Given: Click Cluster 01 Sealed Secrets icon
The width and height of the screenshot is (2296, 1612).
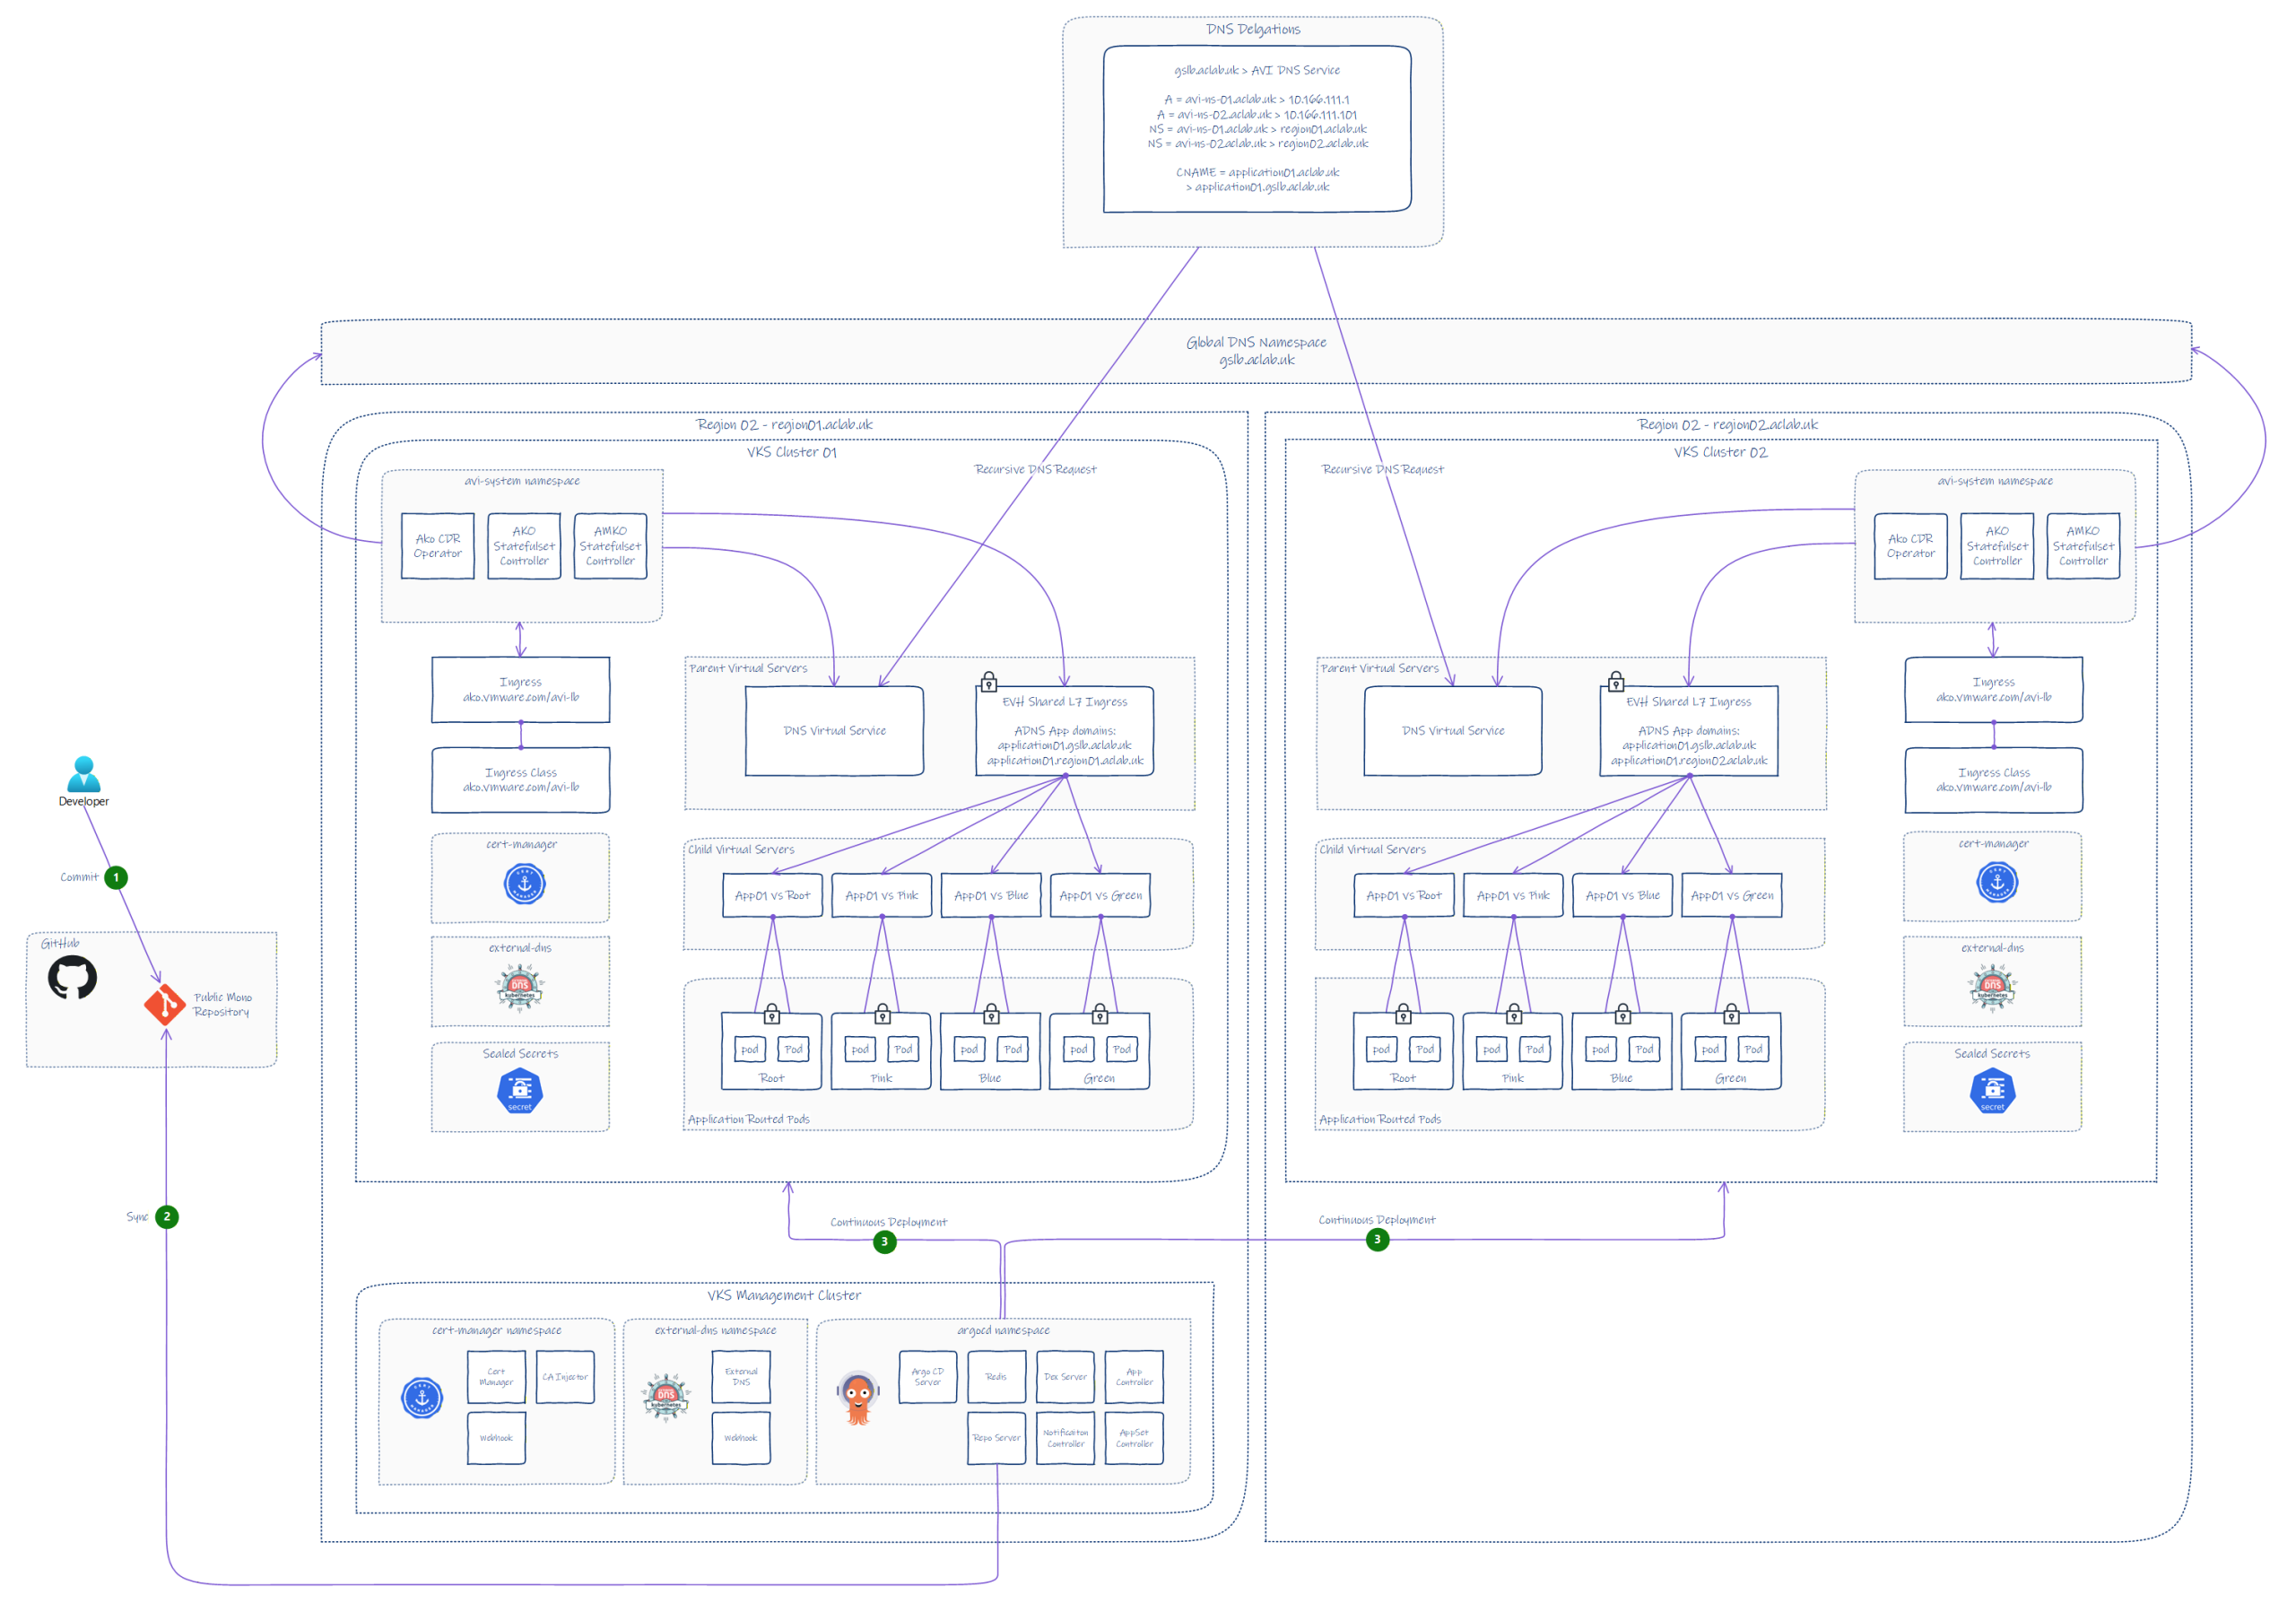Looking at the screenshot, I should click(x=520, y=1091).
